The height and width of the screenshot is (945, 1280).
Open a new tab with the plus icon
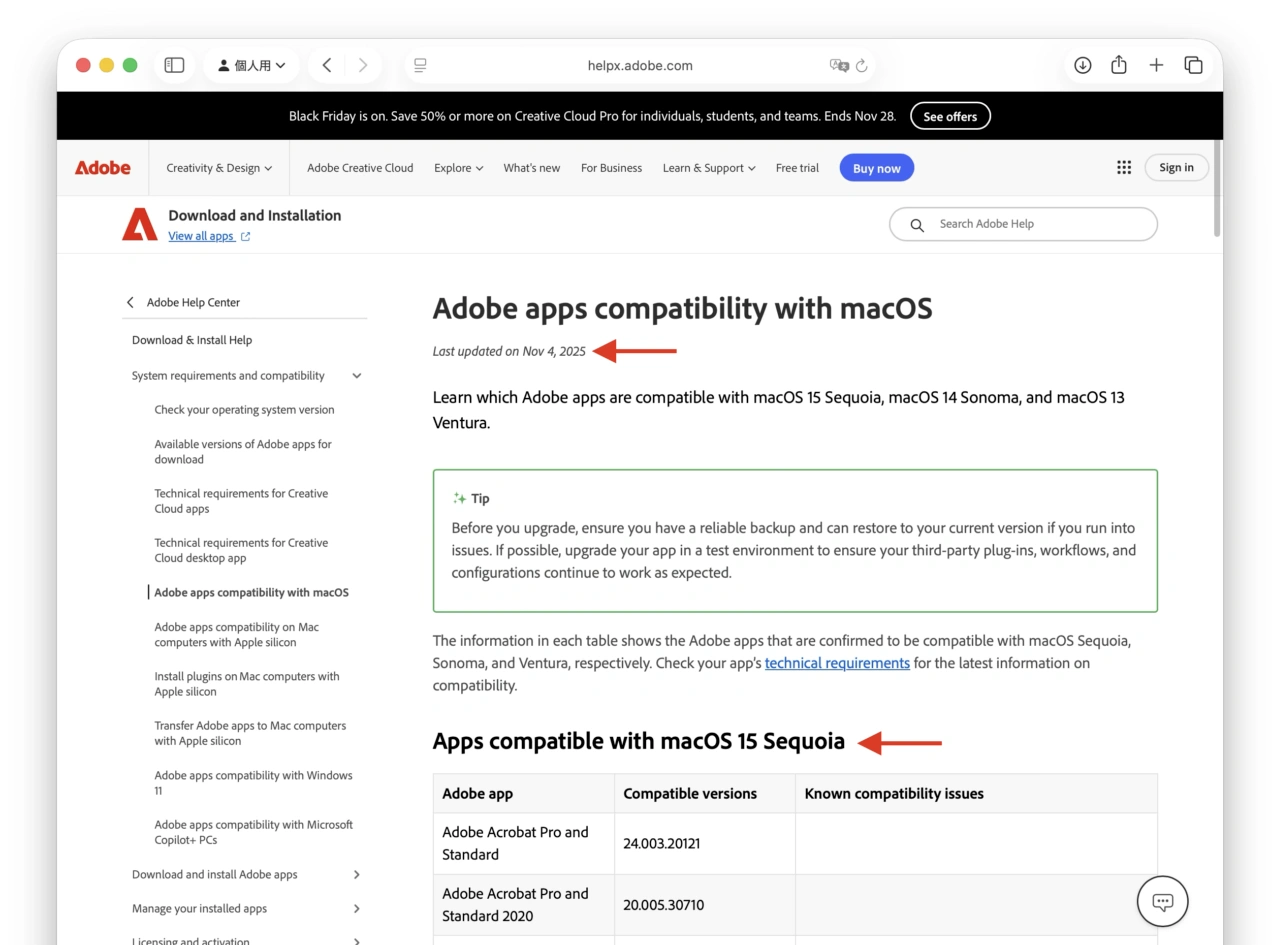click(1156, 64)
